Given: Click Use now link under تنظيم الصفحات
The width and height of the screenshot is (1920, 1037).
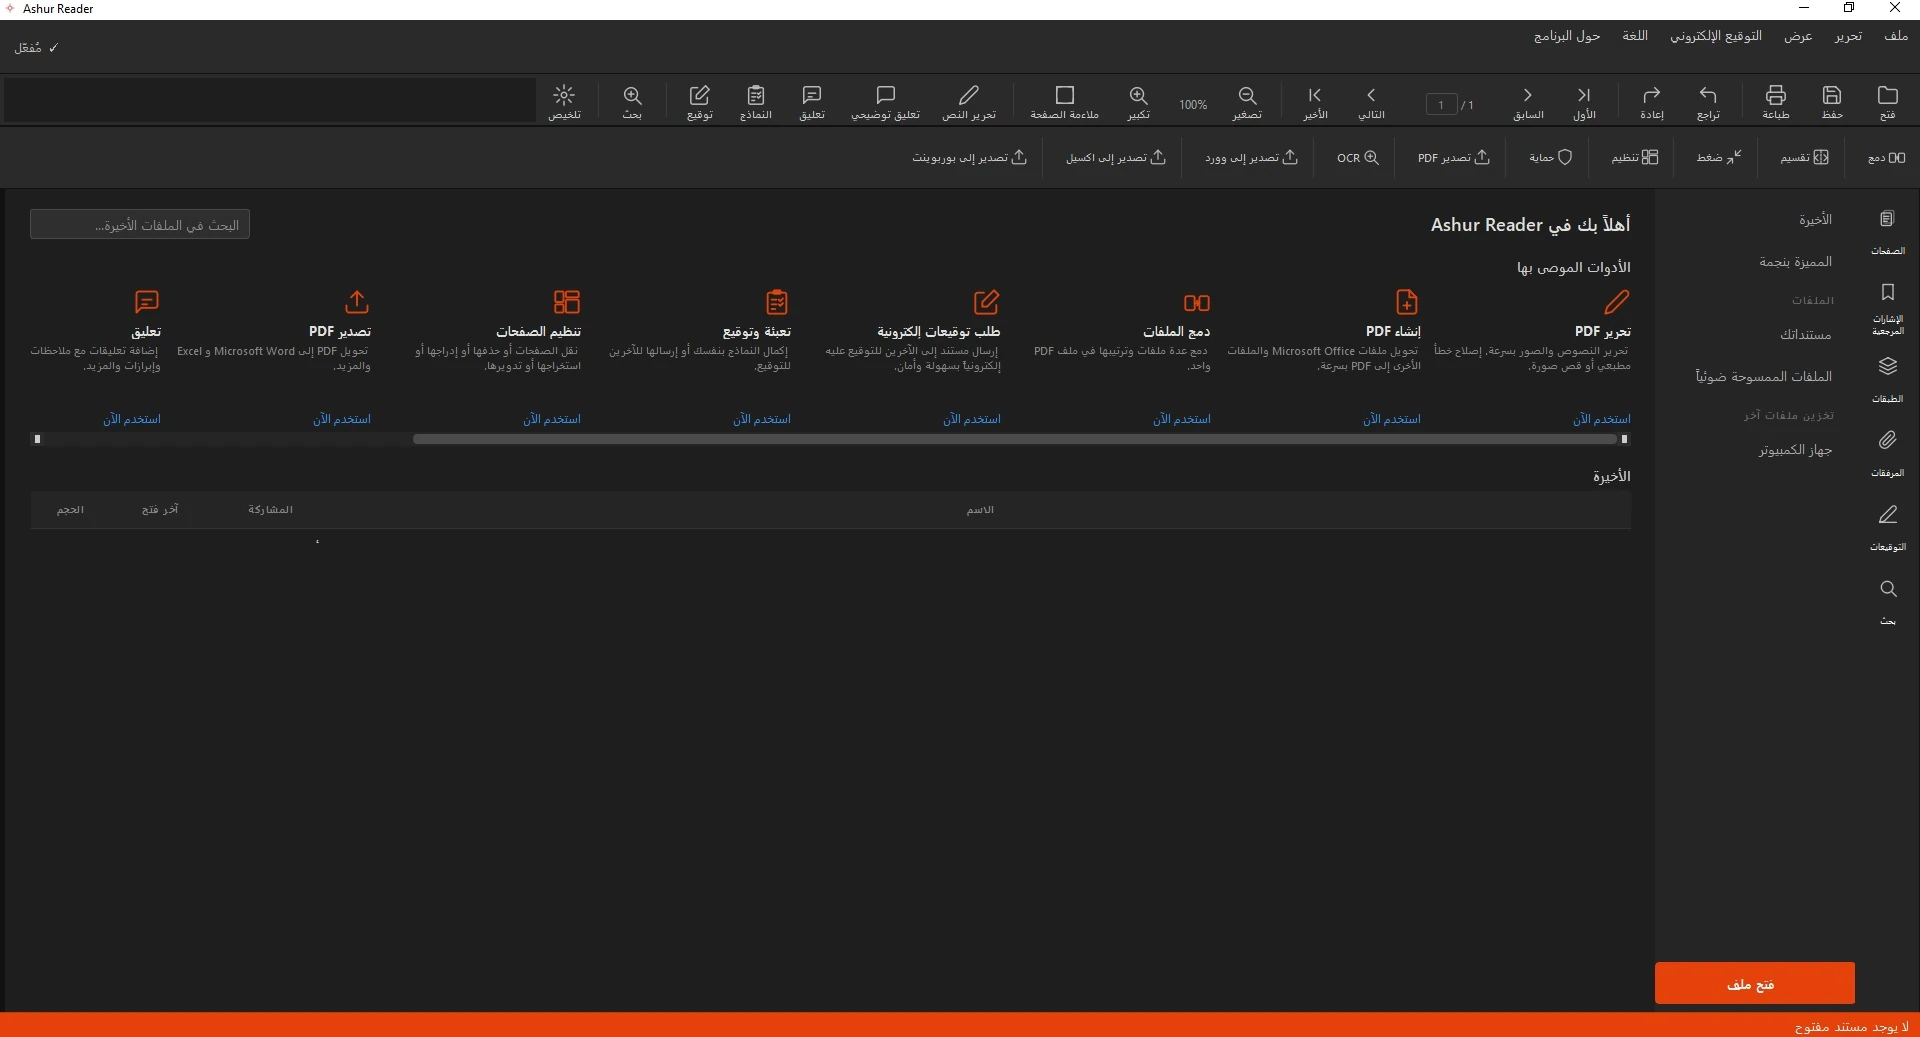Looking at the screenshot, I should (551, 419).
